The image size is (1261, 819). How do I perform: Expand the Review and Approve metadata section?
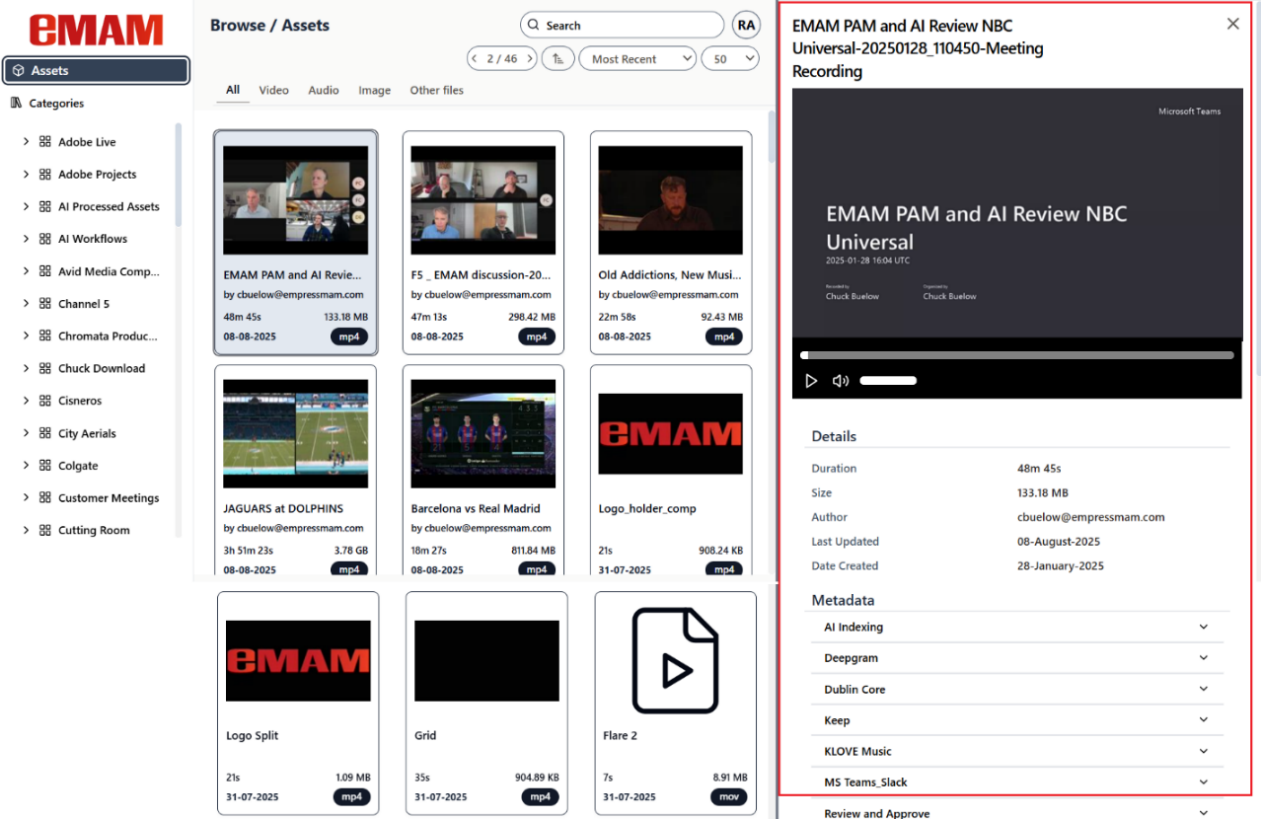click(1017, 813)
